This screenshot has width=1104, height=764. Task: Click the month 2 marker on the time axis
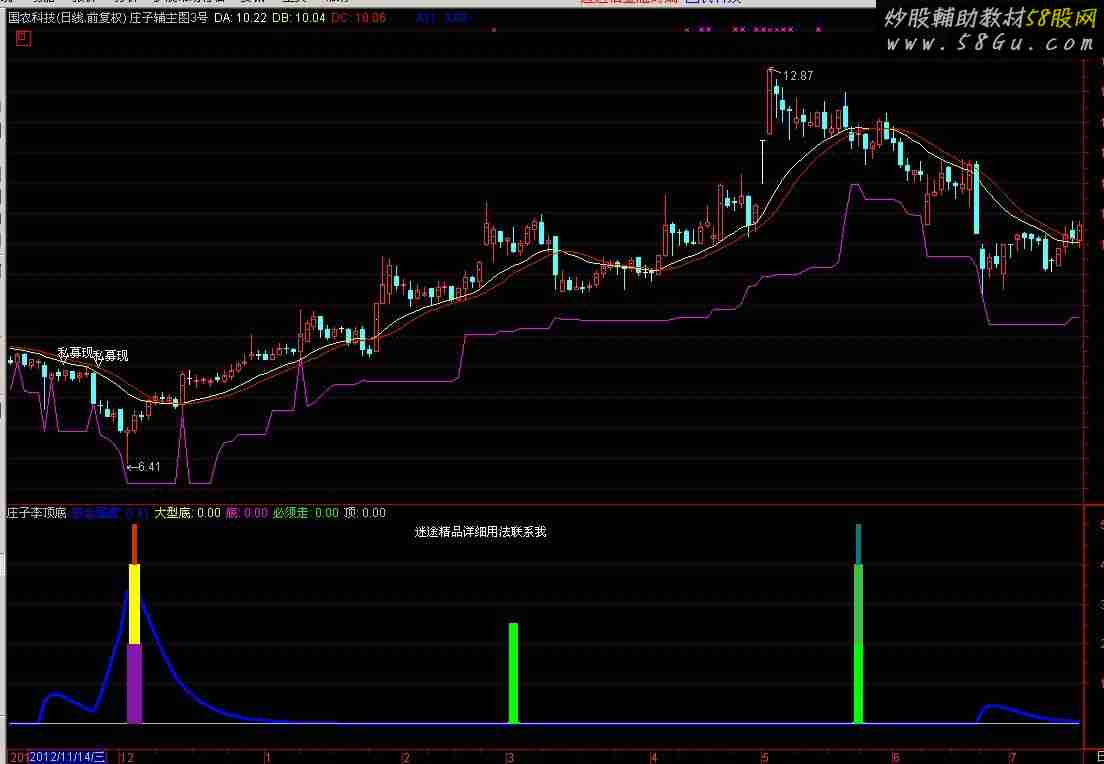point(406,757)
